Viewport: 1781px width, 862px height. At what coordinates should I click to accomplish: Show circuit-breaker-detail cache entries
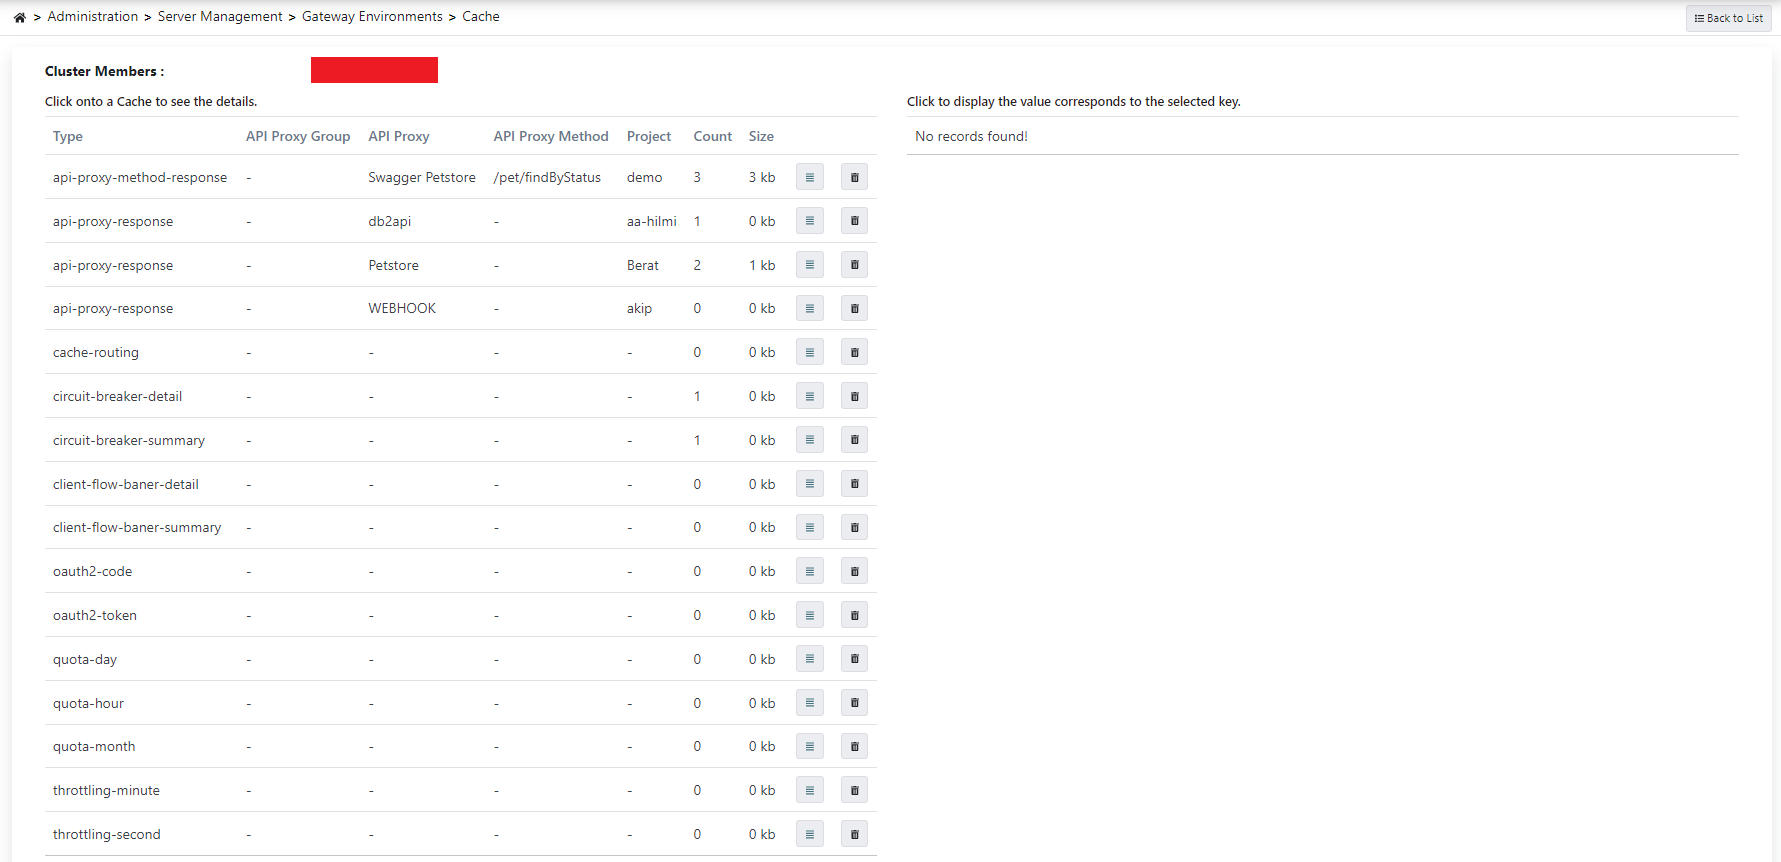click(x=809, y=396)
